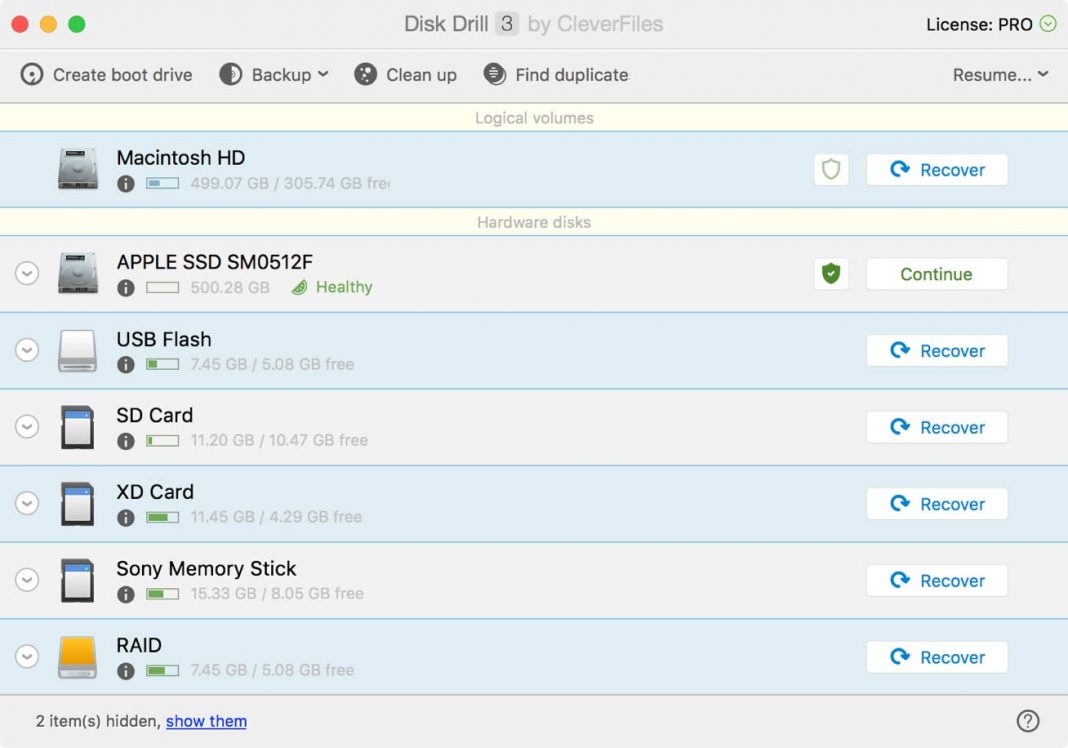The width and height of the screenshot is (1068, 748).
Task: Click the green shield icon on APPLE SSD SM0512F
Action: (x=831, y=273)
